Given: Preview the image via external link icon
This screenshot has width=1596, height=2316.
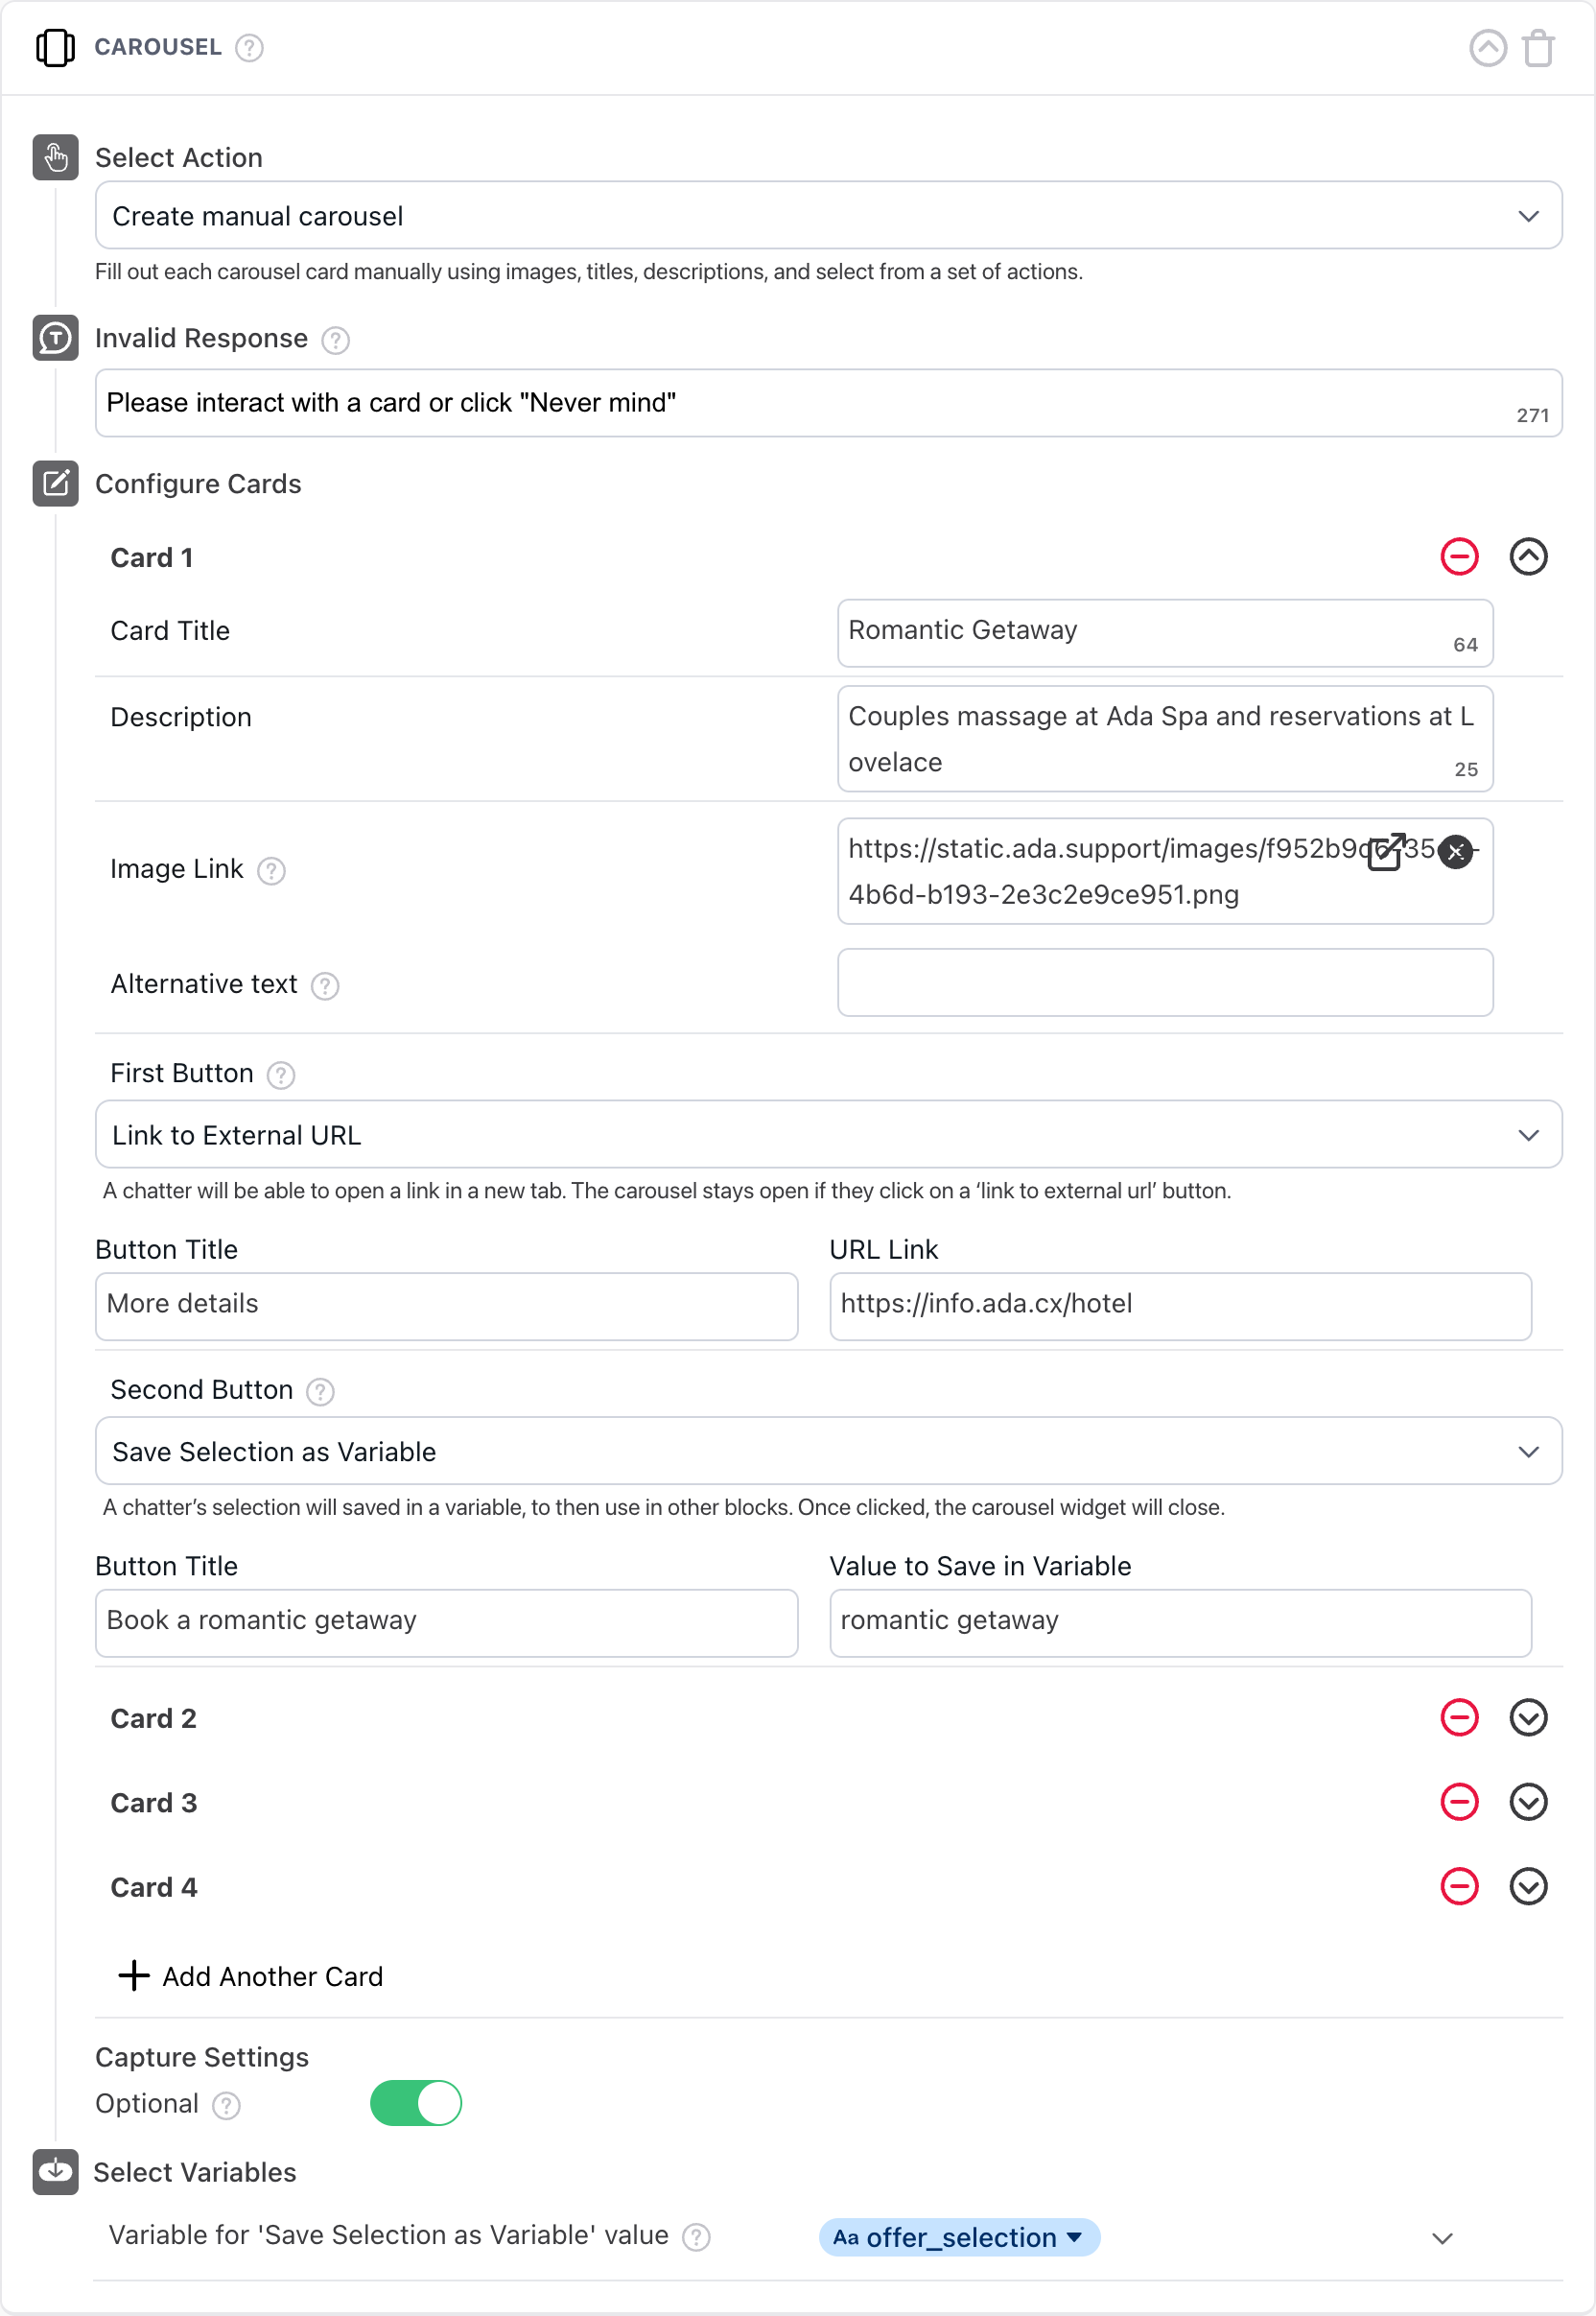Looking at the screenshot, I should pos(1387,852).
